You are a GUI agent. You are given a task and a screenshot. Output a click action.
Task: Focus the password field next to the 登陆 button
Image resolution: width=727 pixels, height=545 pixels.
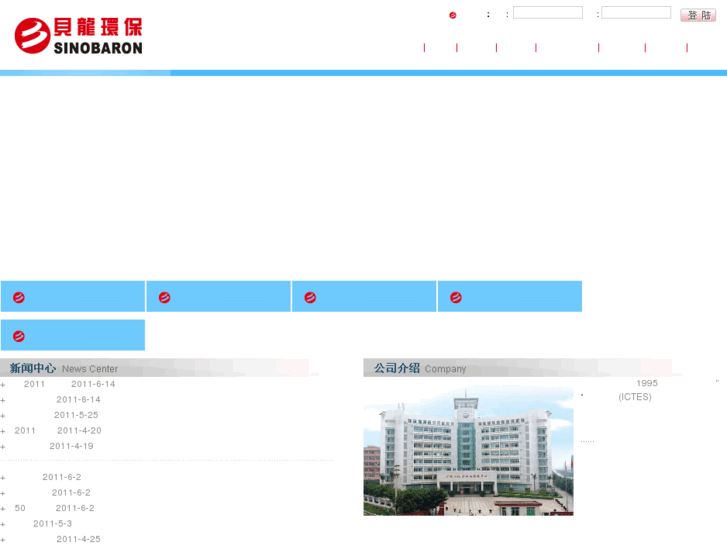coord(636,13)
